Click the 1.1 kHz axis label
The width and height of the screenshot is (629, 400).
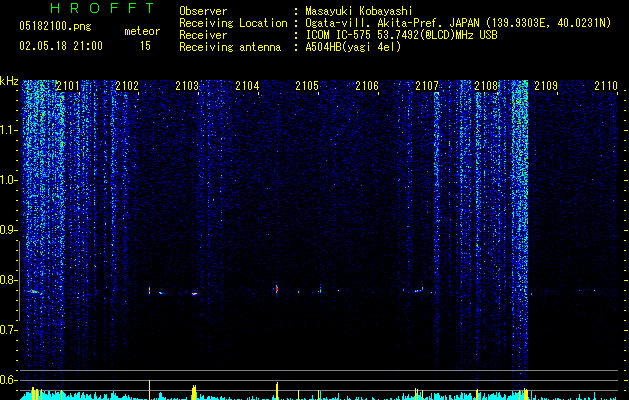point(9,130)
